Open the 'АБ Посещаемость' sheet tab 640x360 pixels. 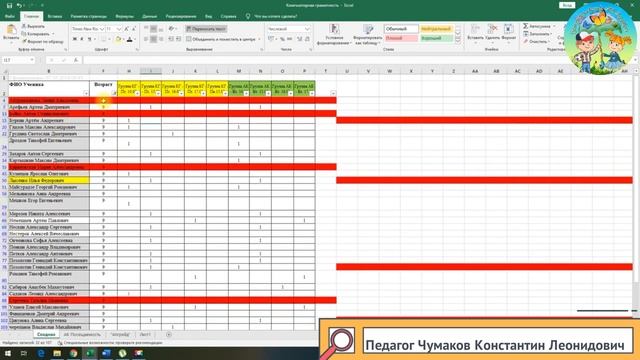(82, 334)
